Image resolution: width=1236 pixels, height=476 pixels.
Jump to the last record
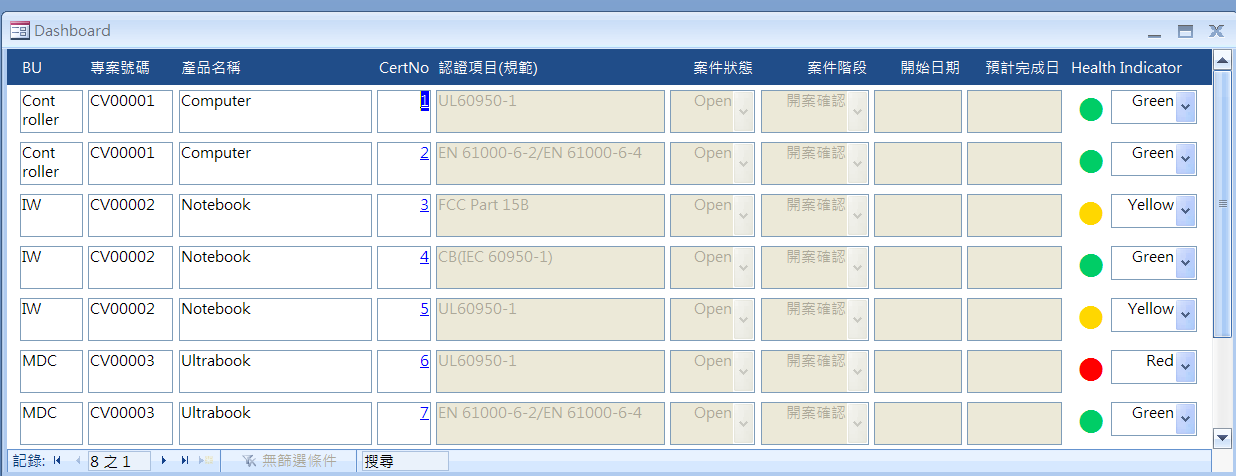tap(185, 461)
